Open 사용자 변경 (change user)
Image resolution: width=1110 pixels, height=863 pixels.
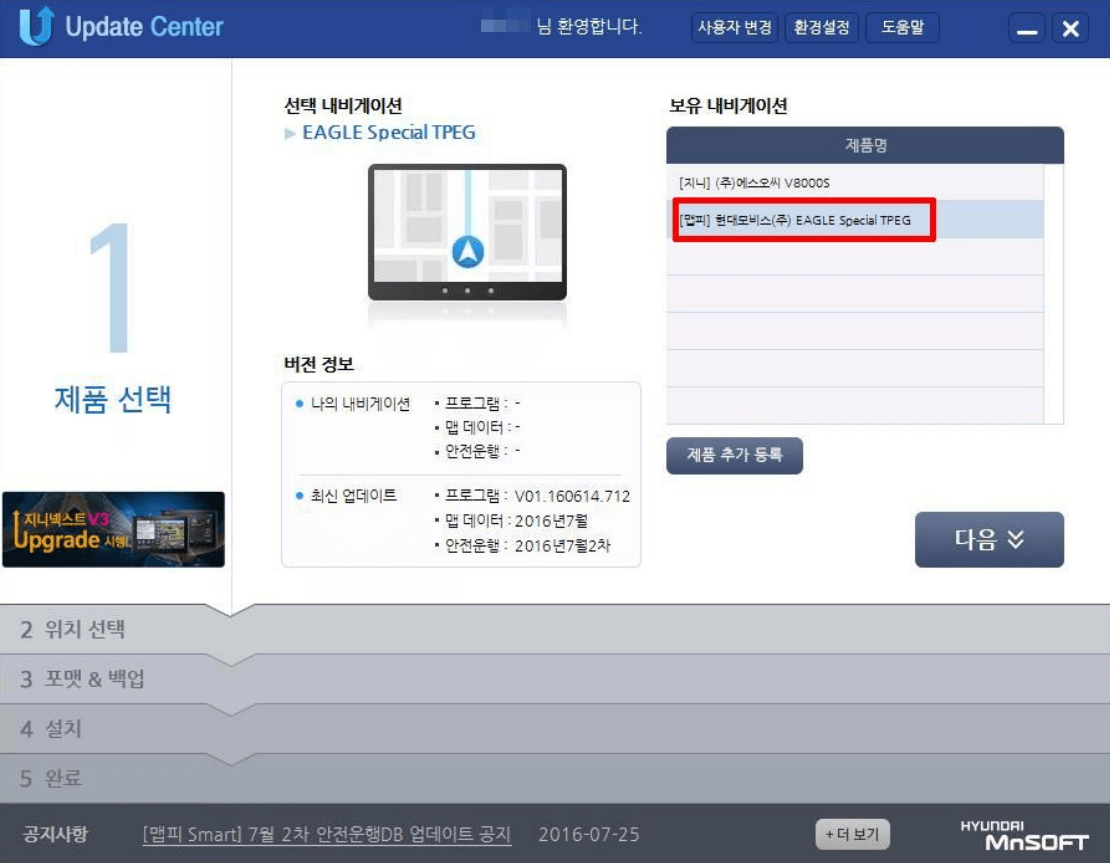tap(734, 28)
